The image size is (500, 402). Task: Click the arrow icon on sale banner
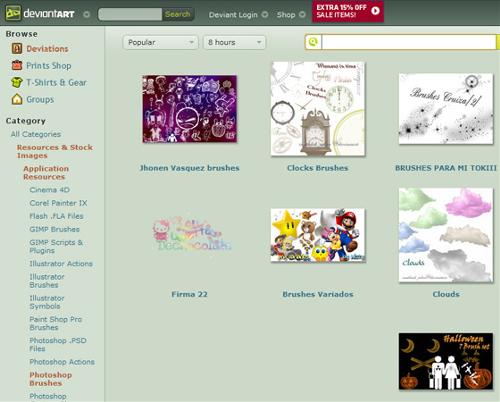click(x=375, y=11)
